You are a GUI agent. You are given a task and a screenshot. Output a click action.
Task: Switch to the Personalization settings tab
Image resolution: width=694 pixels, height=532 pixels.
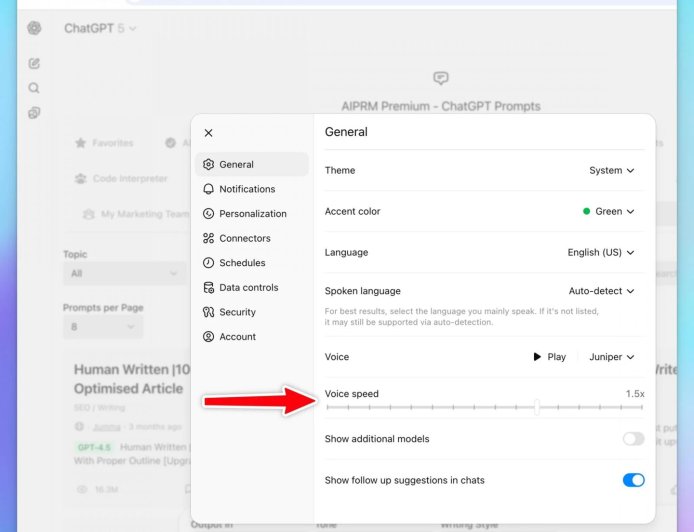coord(252,214)
